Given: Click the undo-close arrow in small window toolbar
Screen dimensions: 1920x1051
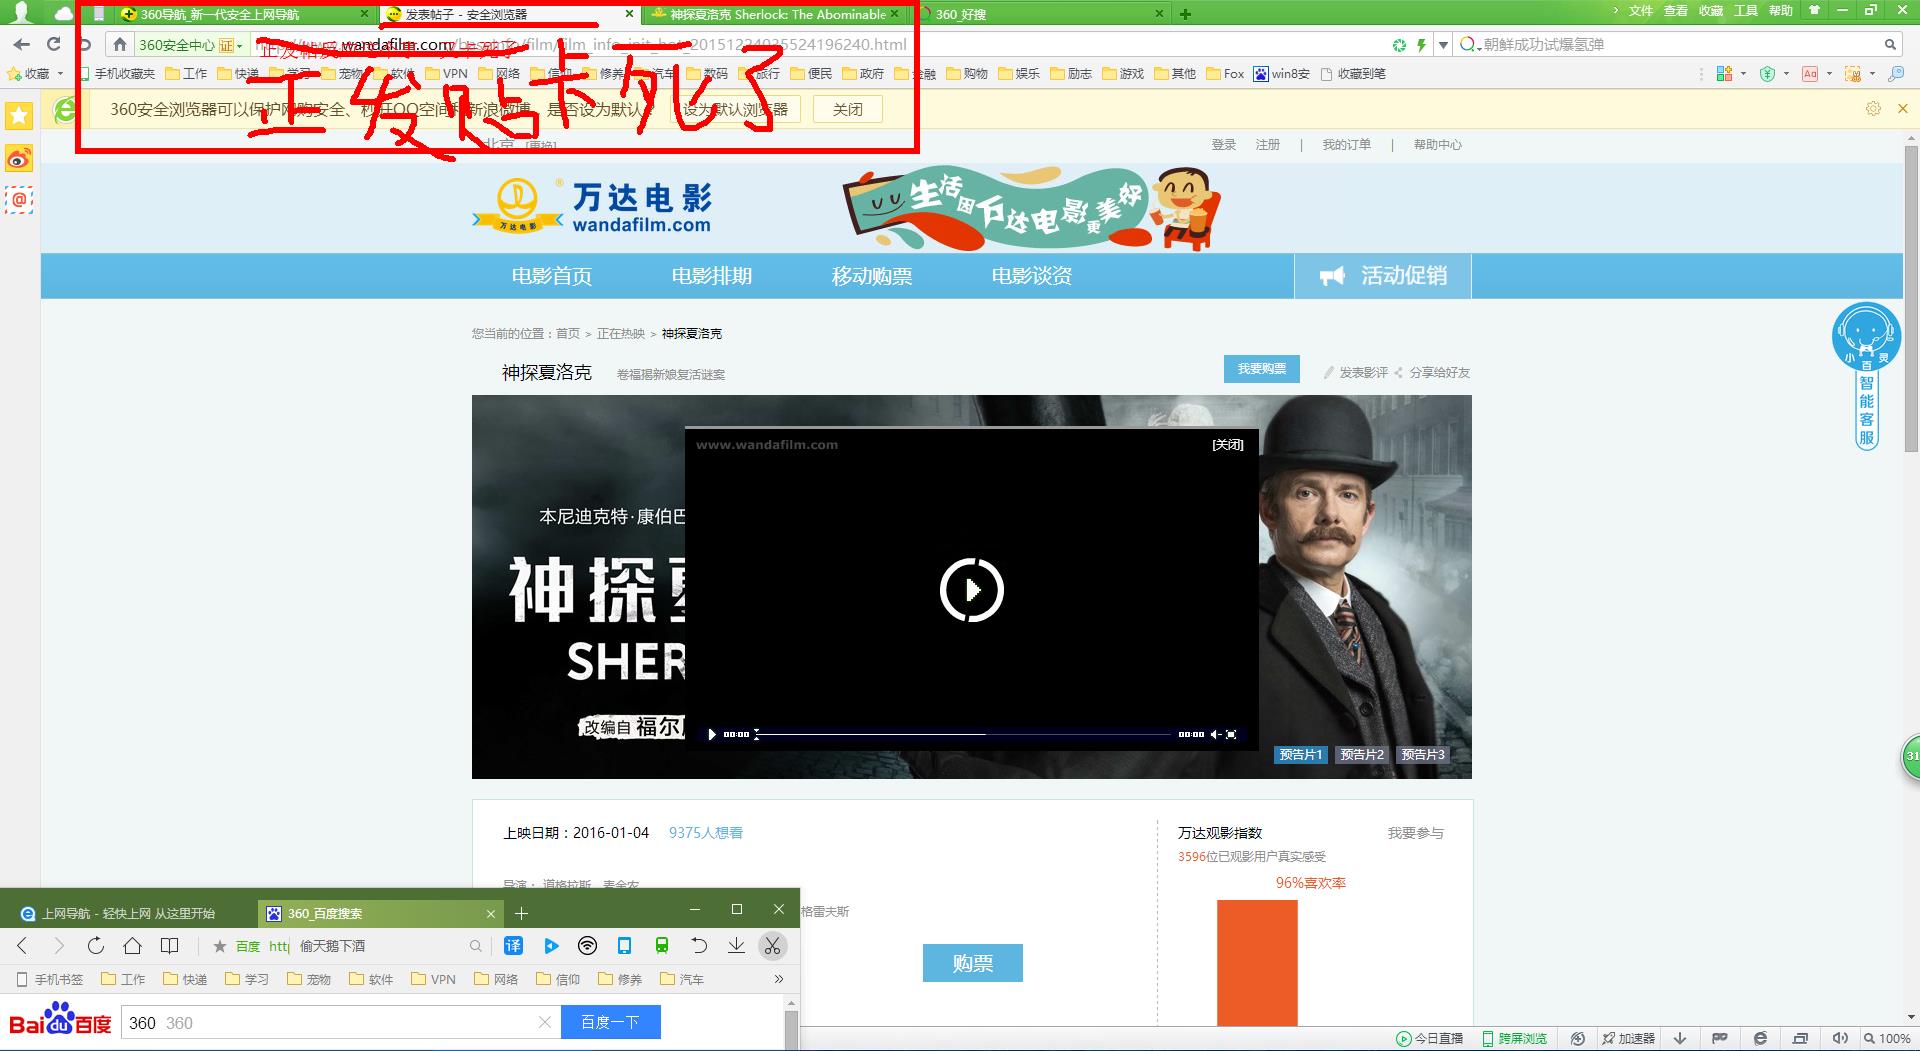Looking at the screenshot, I should pos(699,946).
